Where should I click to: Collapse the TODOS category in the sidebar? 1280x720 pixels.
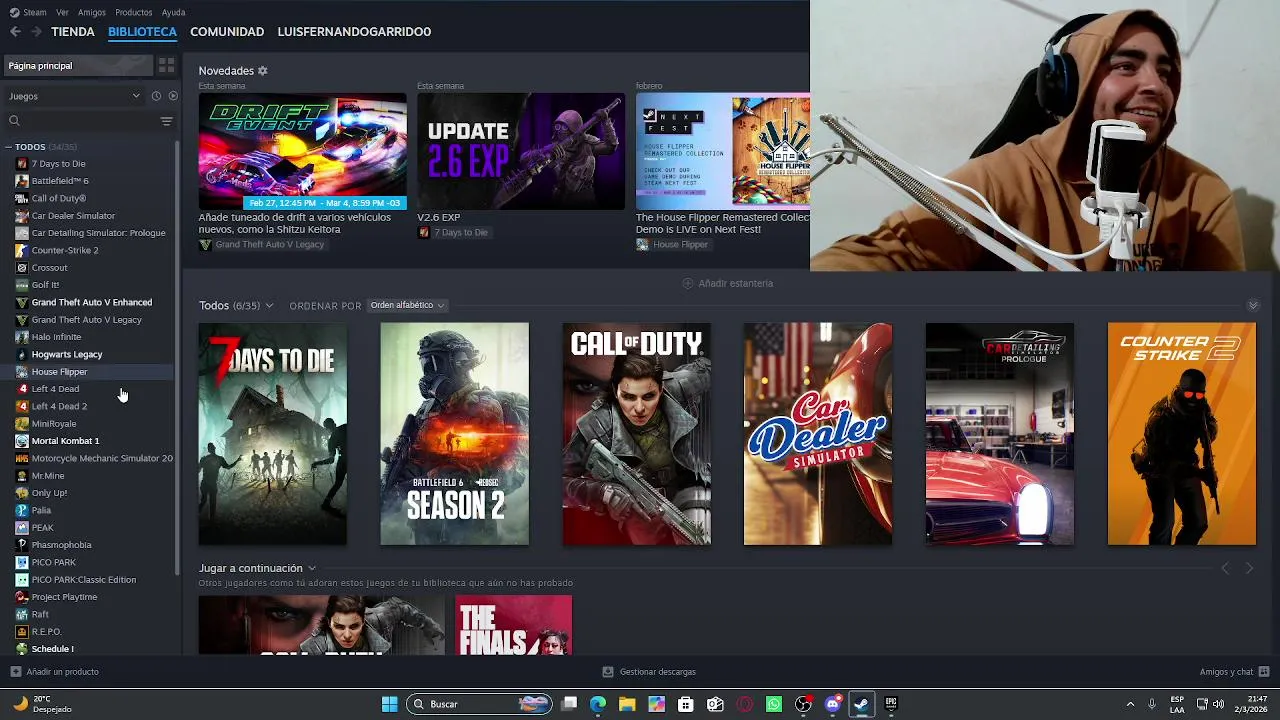(8, 147)
